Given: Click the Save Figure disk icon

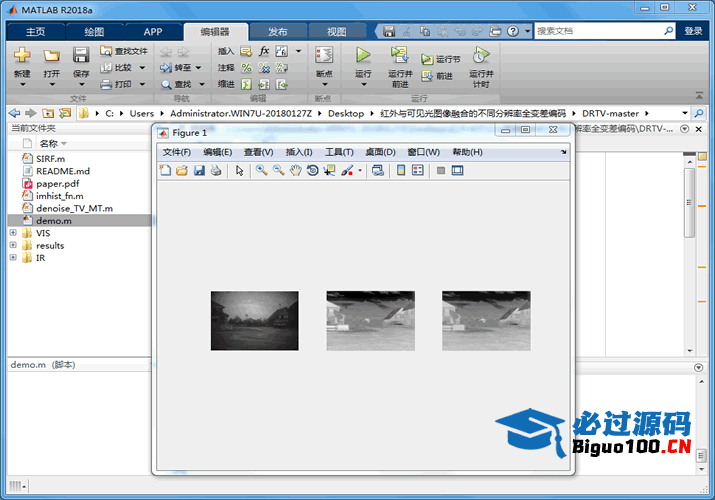Looking at the screenshot, I should pyautogui.click(x=199, y=171).
